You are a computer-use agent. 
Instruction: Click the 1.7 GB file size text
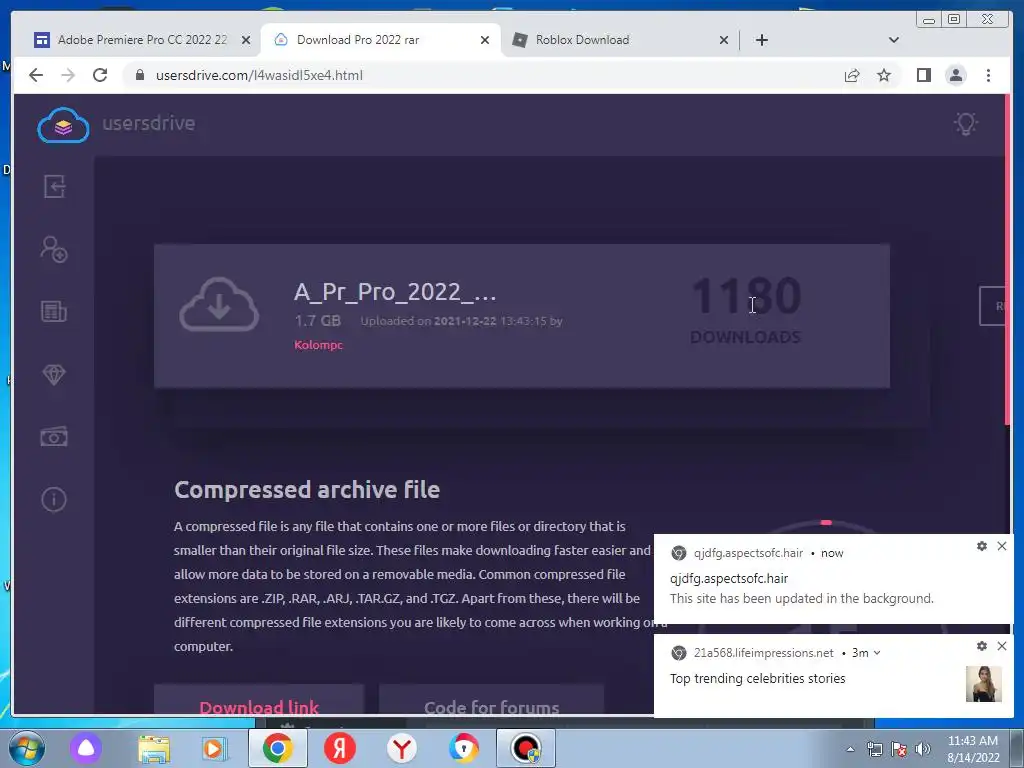coord(317,321)
